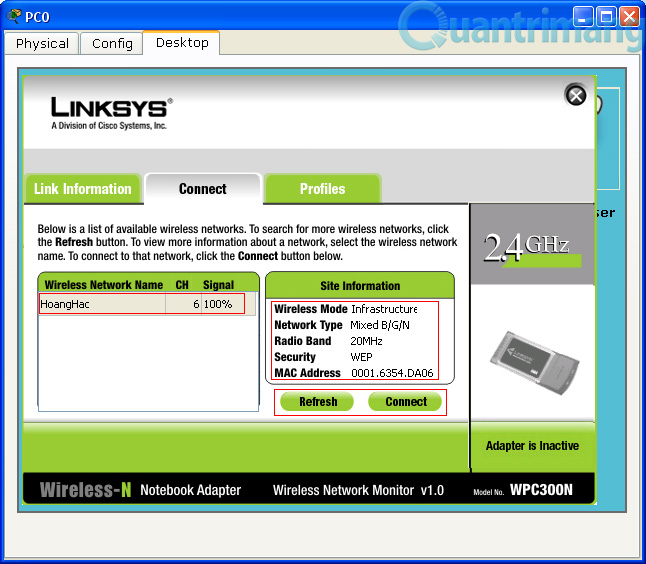Select the Connect tab in Linksys utility
The image size is (646, 564).
[203, 189]
